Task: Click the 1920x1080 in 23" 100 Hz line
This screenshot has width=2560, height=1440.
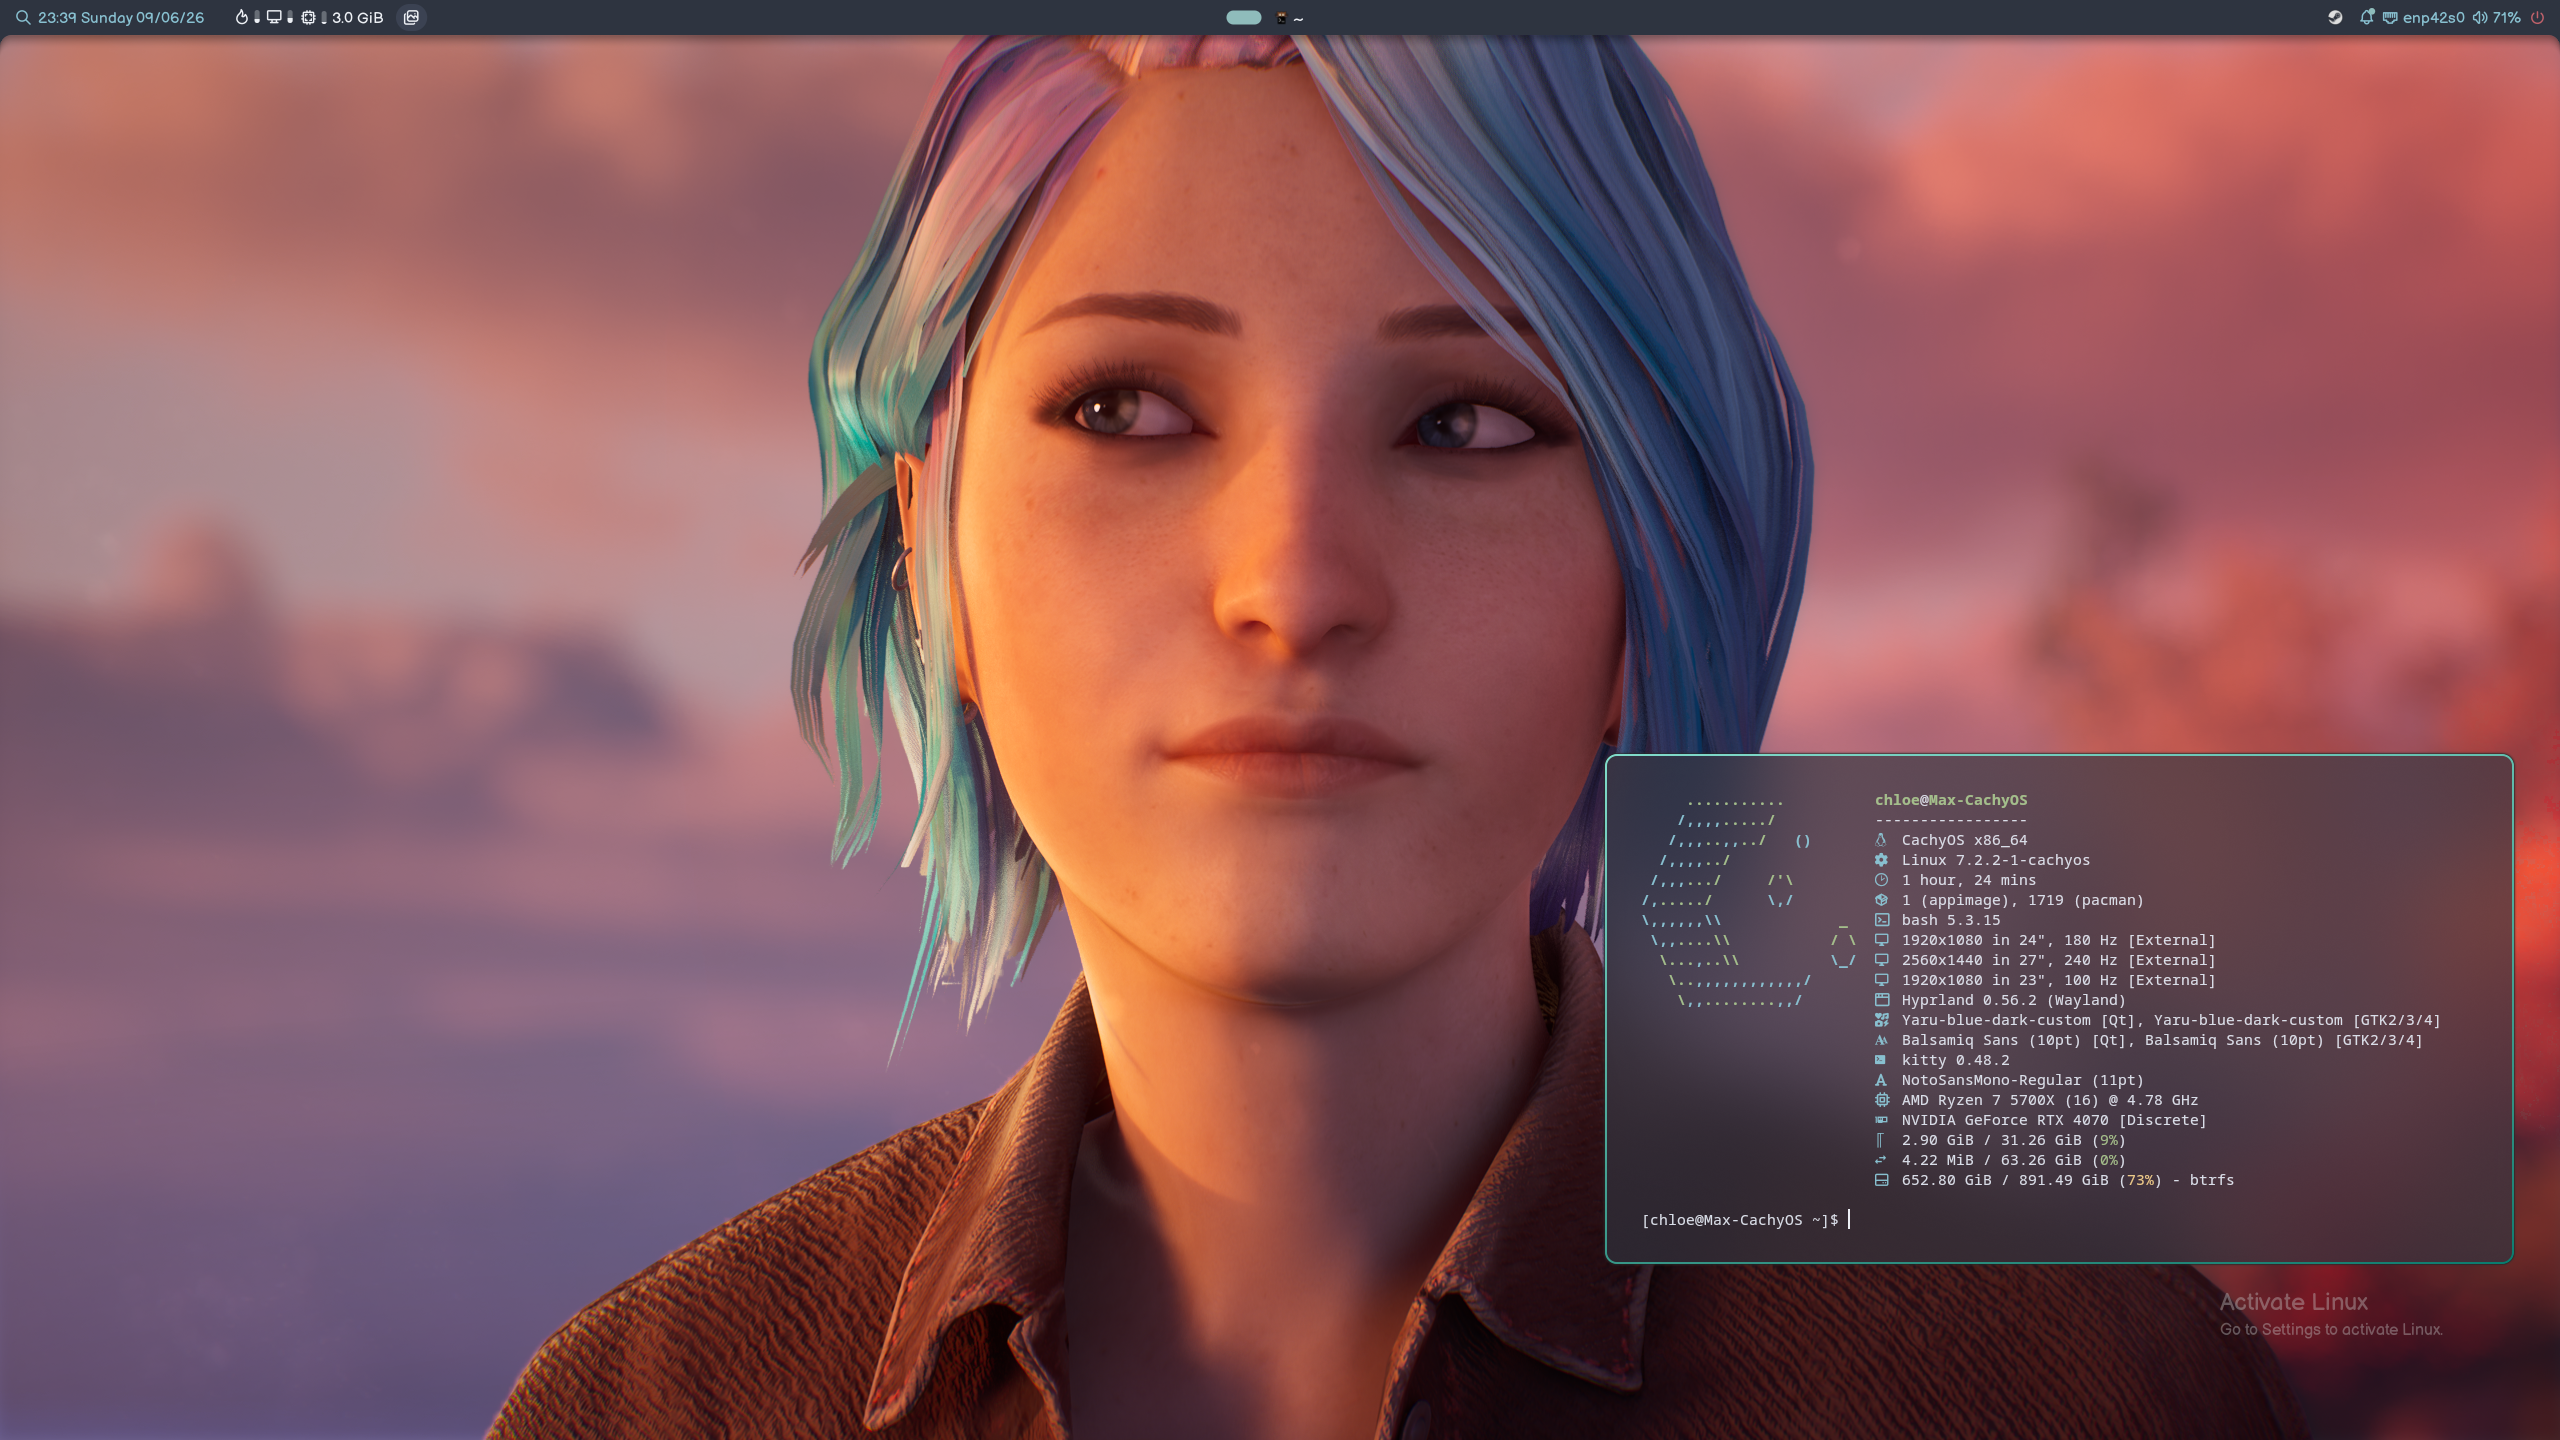Action: coord(2058,980)
